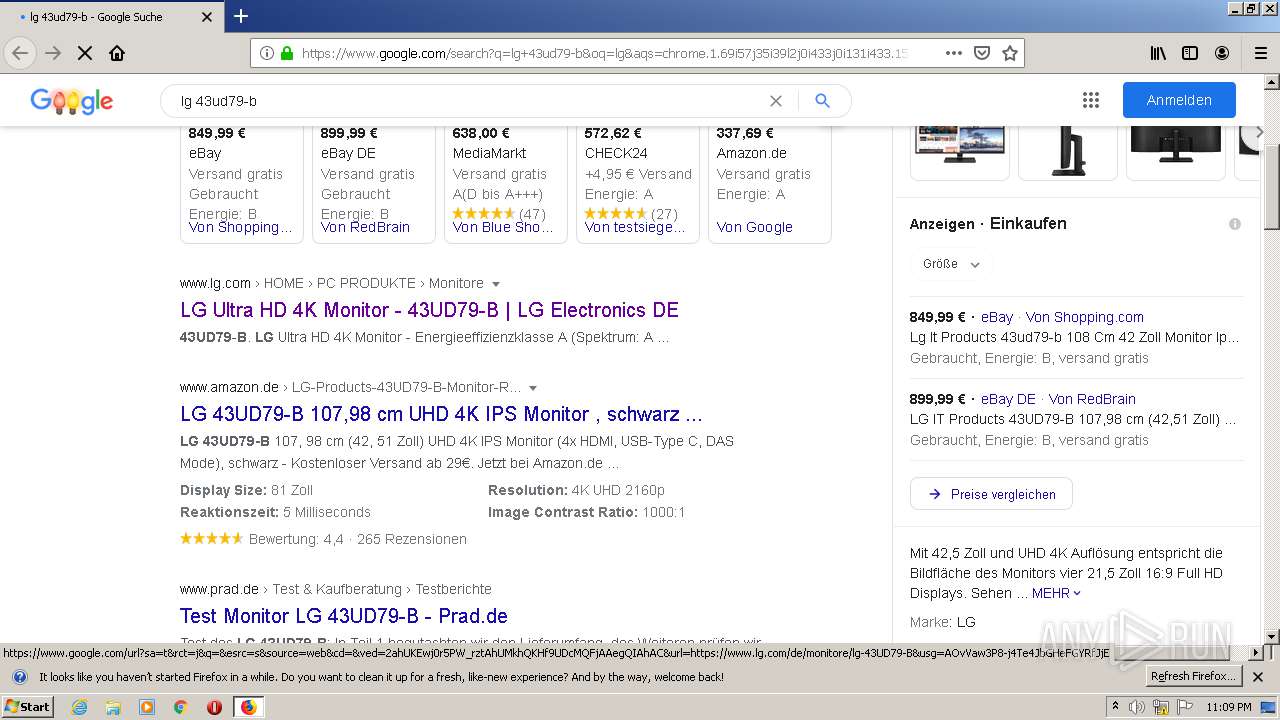Click the taskbar clock showing 11:09 PM
This screenshot has width=1280, height=720.
(x=1228, y=707)
